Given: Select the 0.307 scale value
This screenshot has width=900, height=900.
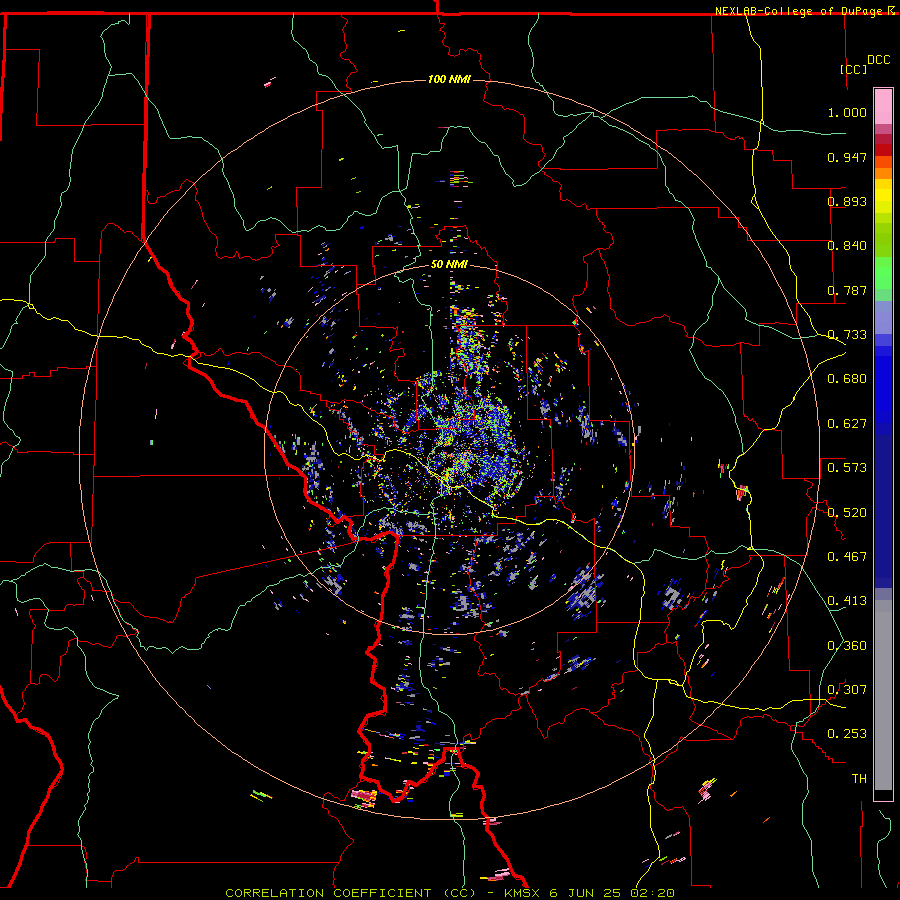Looking at the screenshot, I should pyautogui.click(x=847, y=690).
